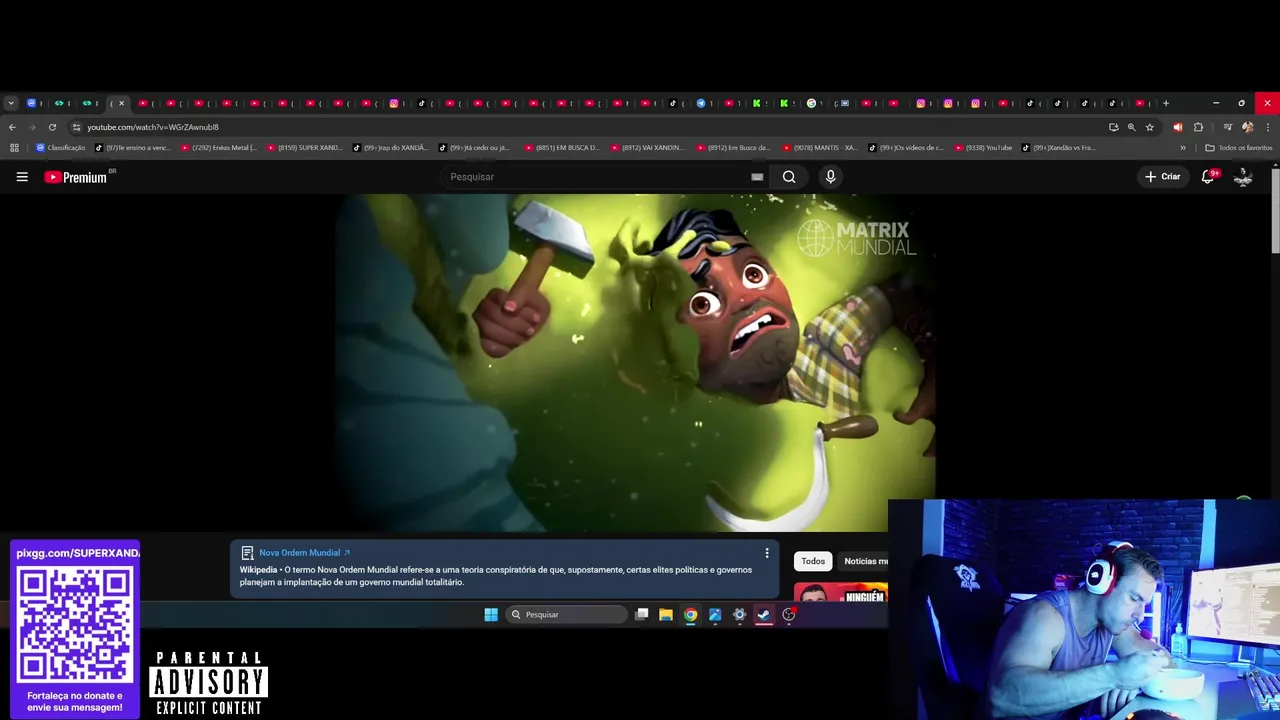The width and height of the screenshot is (1280, 720).
Task: Click the taskbar Pesquisar search box
Action: 565,615
